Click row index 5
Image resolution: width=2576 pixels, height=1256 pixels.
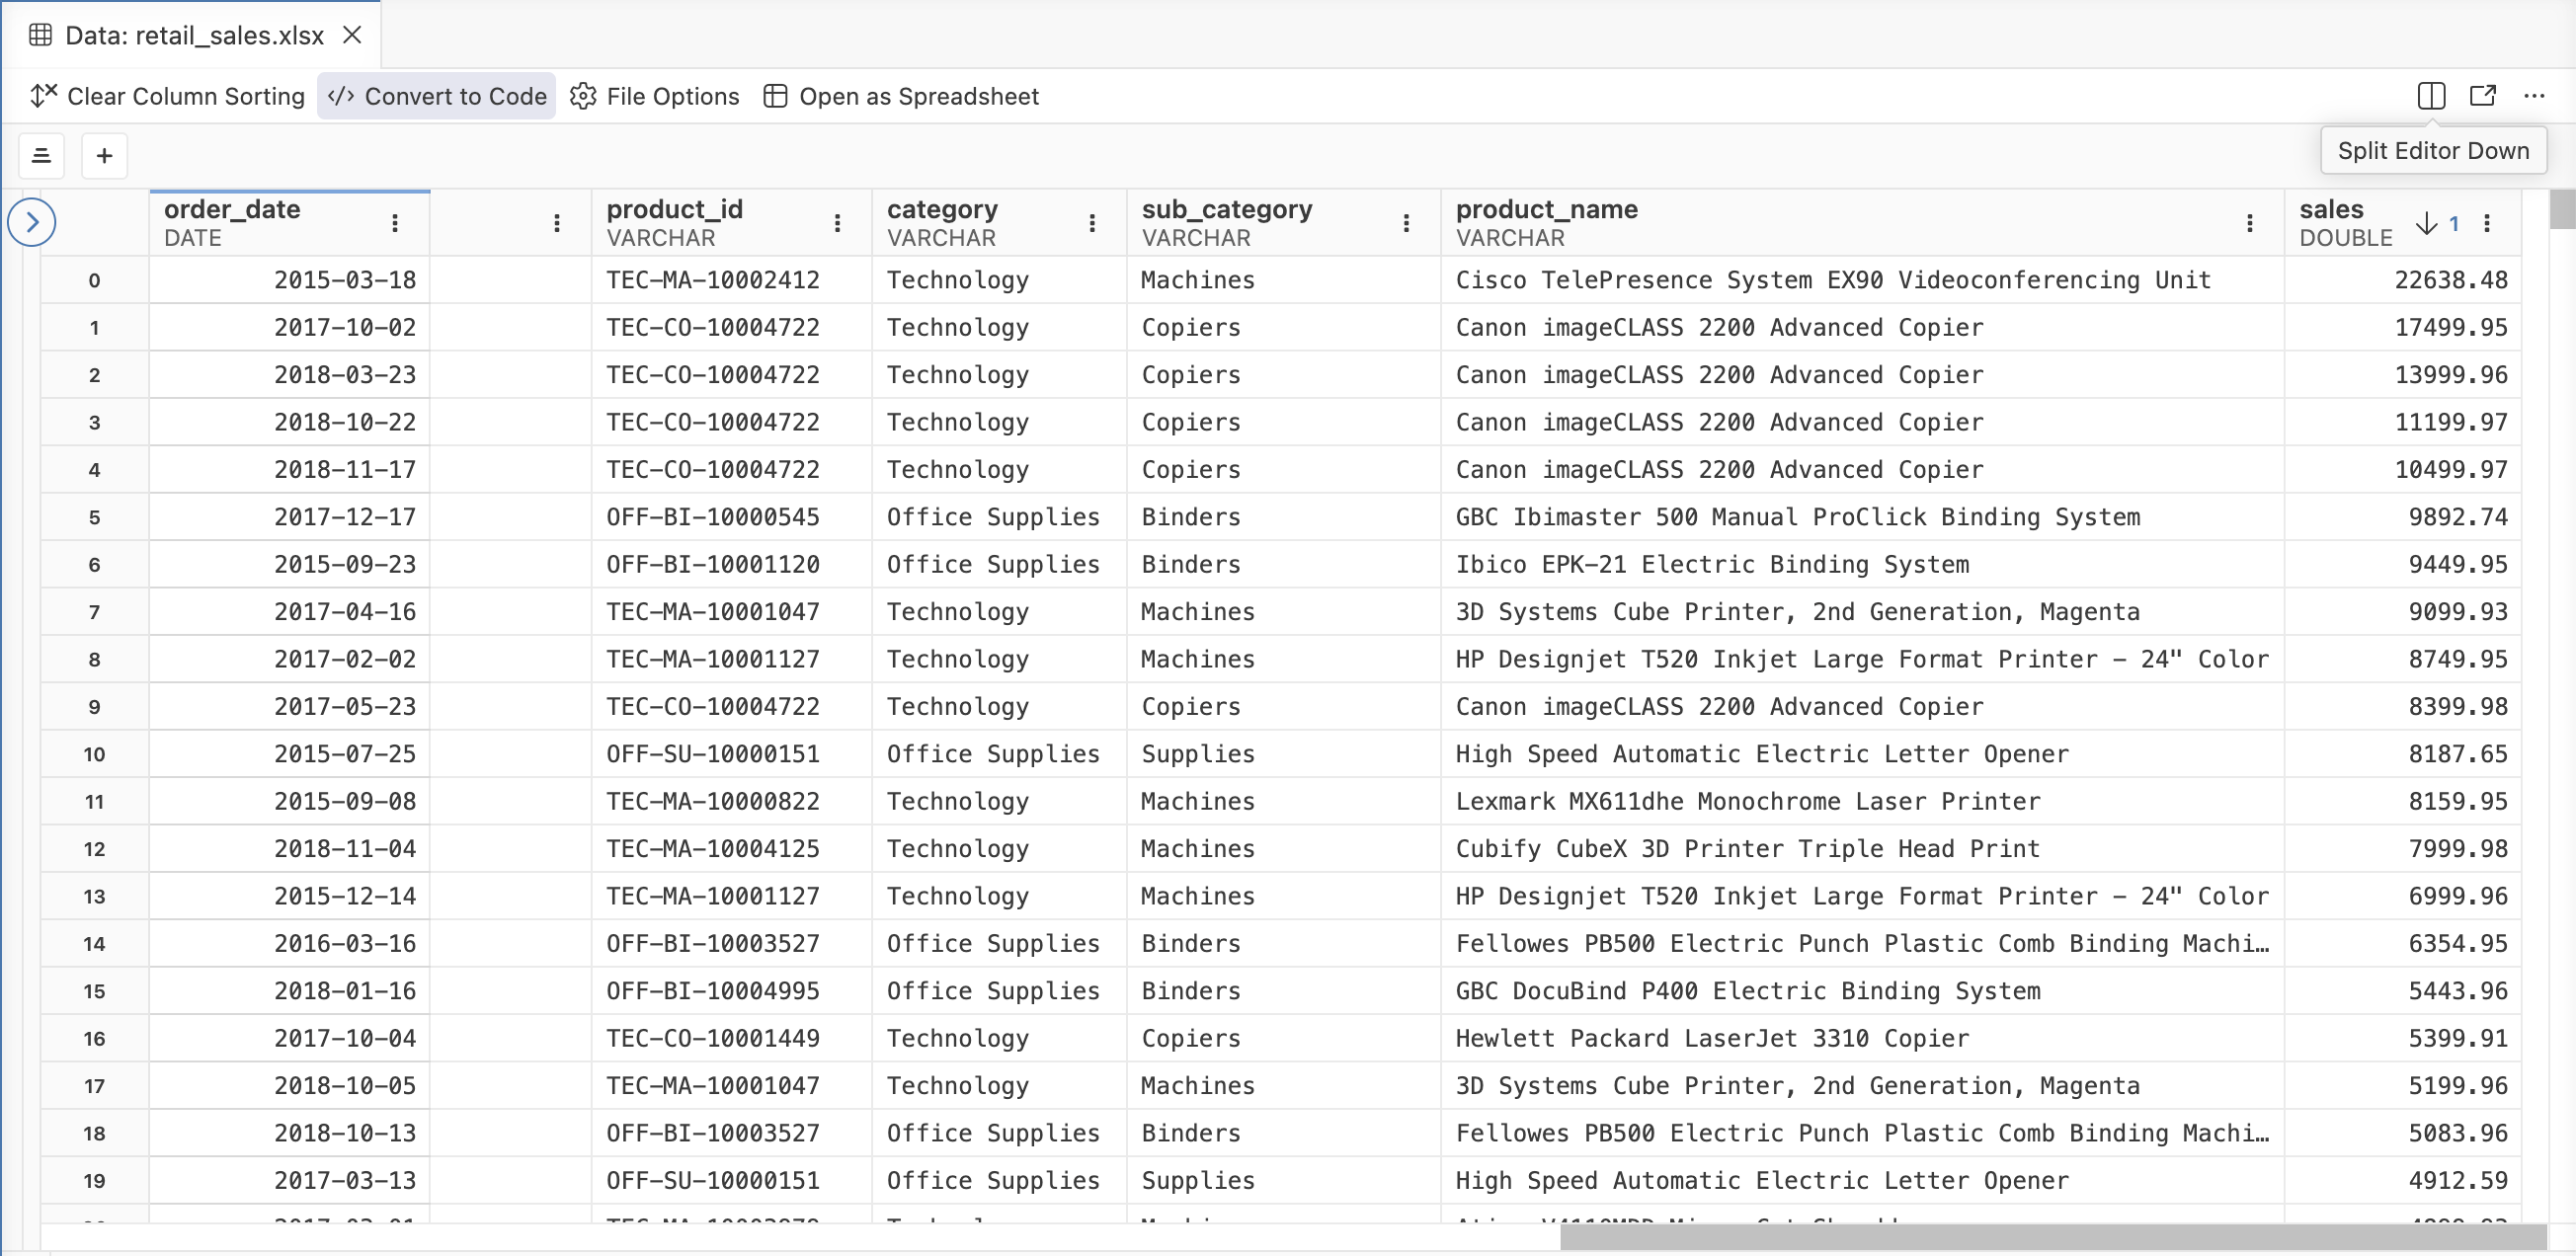click(94, 517)
